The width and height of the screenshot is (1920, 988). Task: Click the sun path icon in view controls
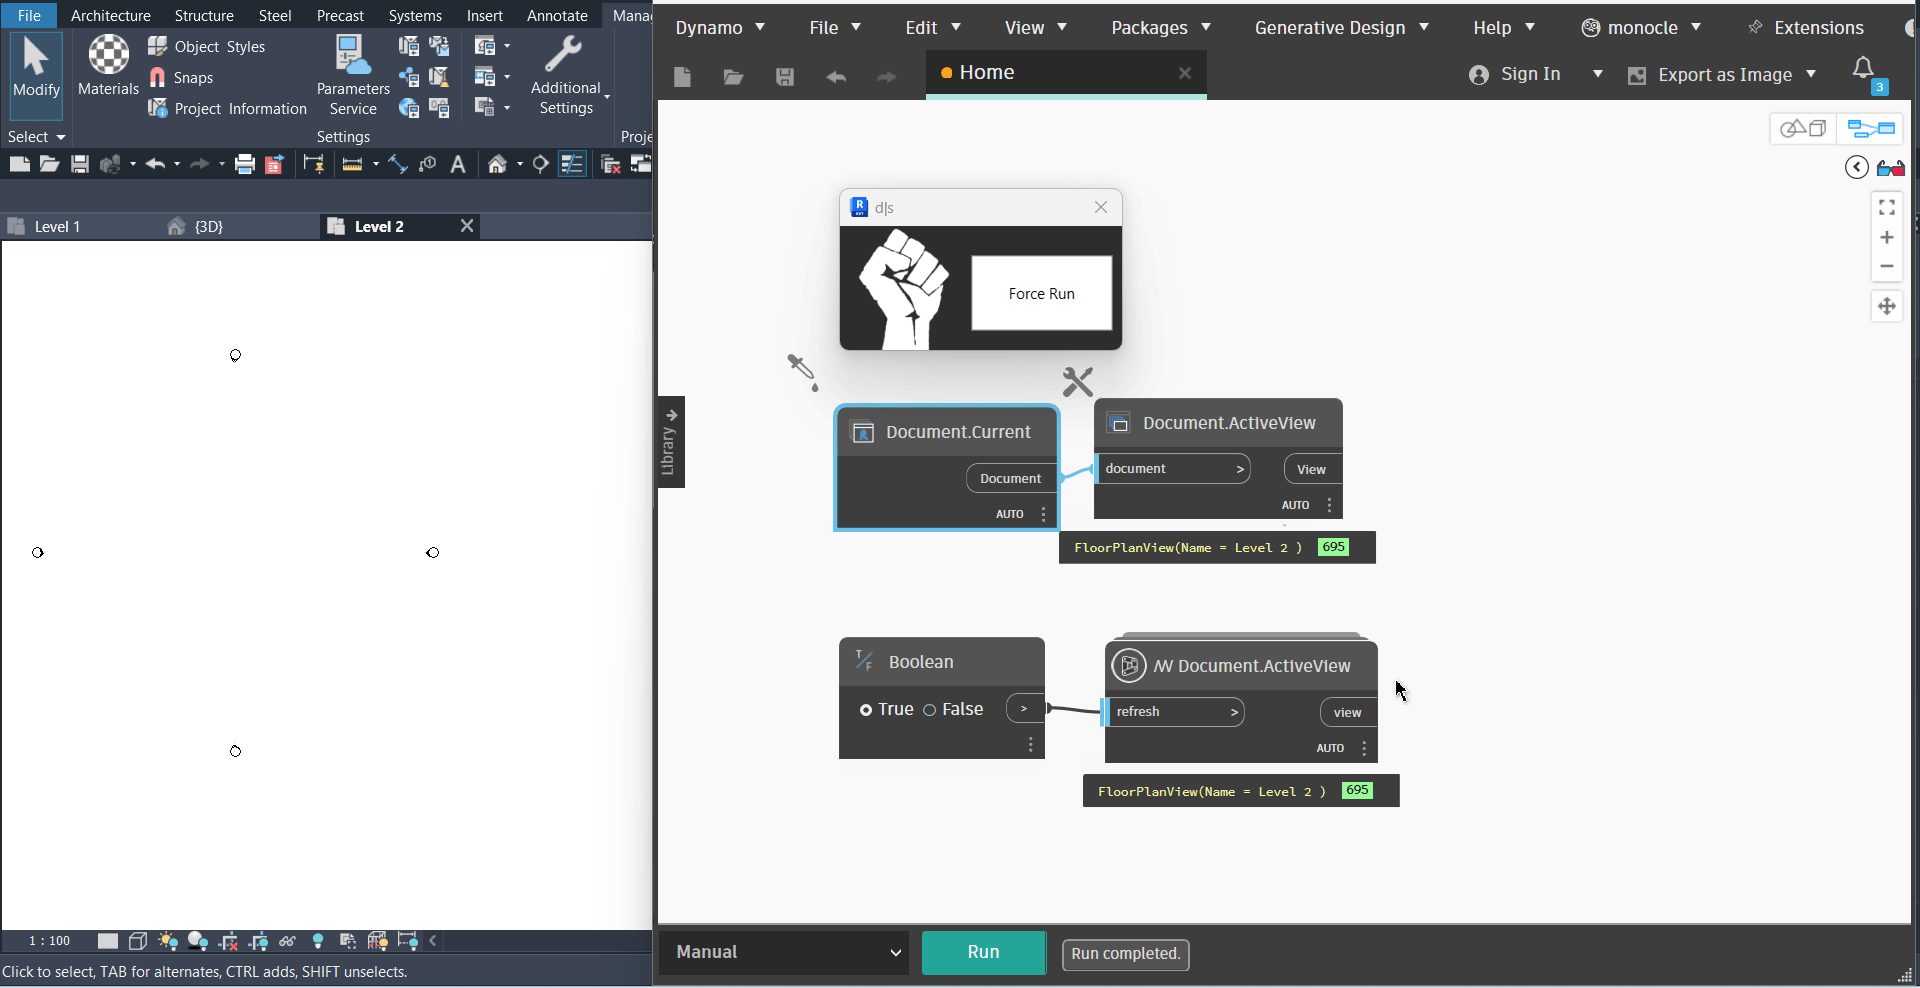click(167, 941)
